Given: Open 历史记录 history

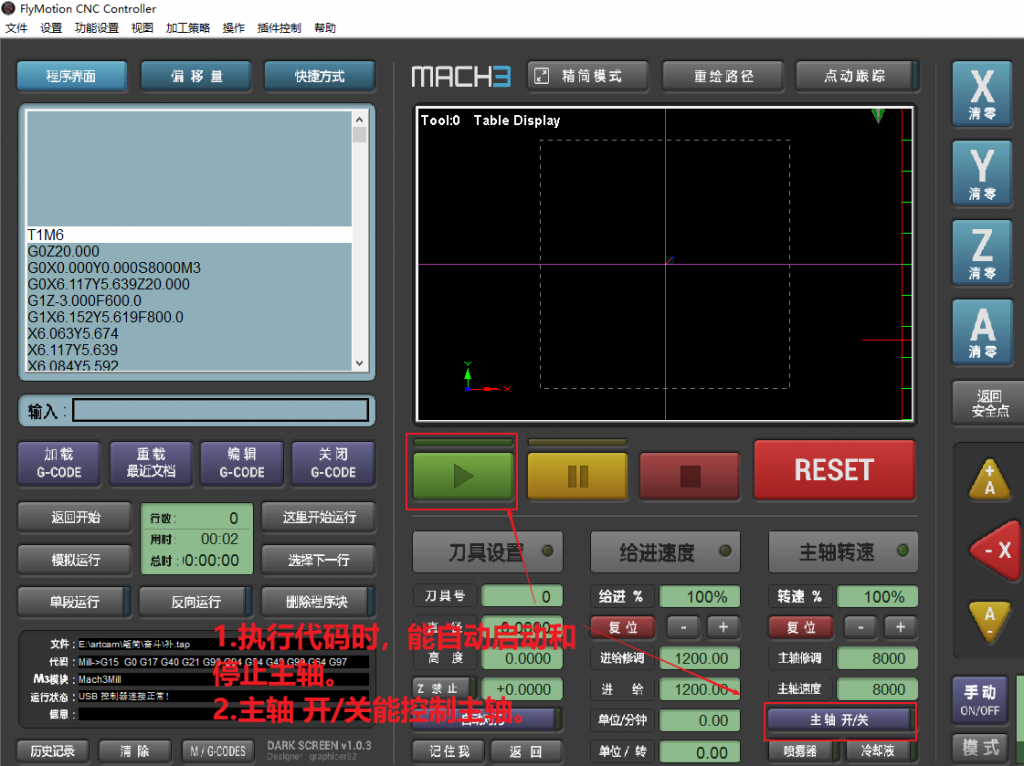Looking at the screenshot, I should [x=52, y=751].
